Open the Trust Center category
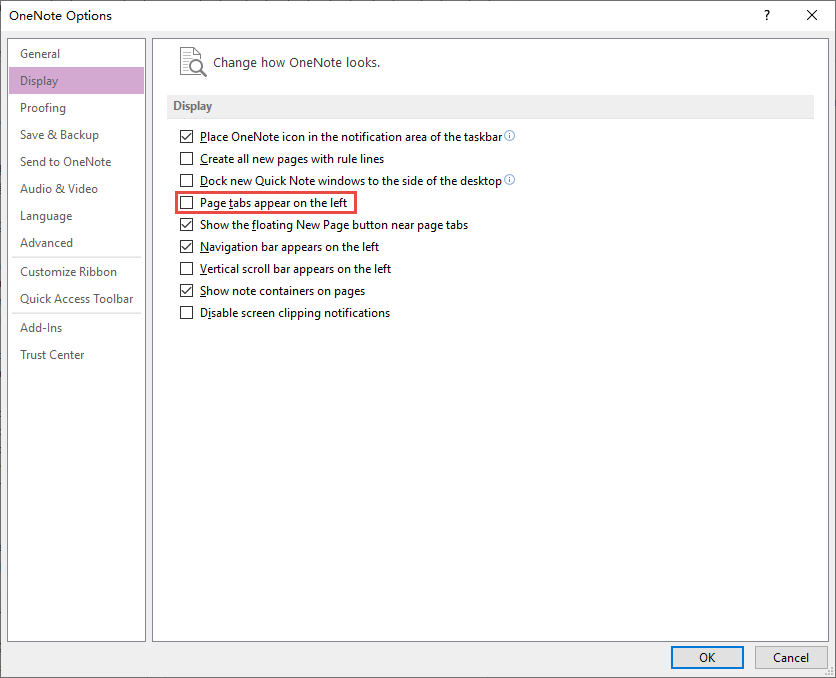The width and height of the screenshot is (836, 678). (76, 354)
